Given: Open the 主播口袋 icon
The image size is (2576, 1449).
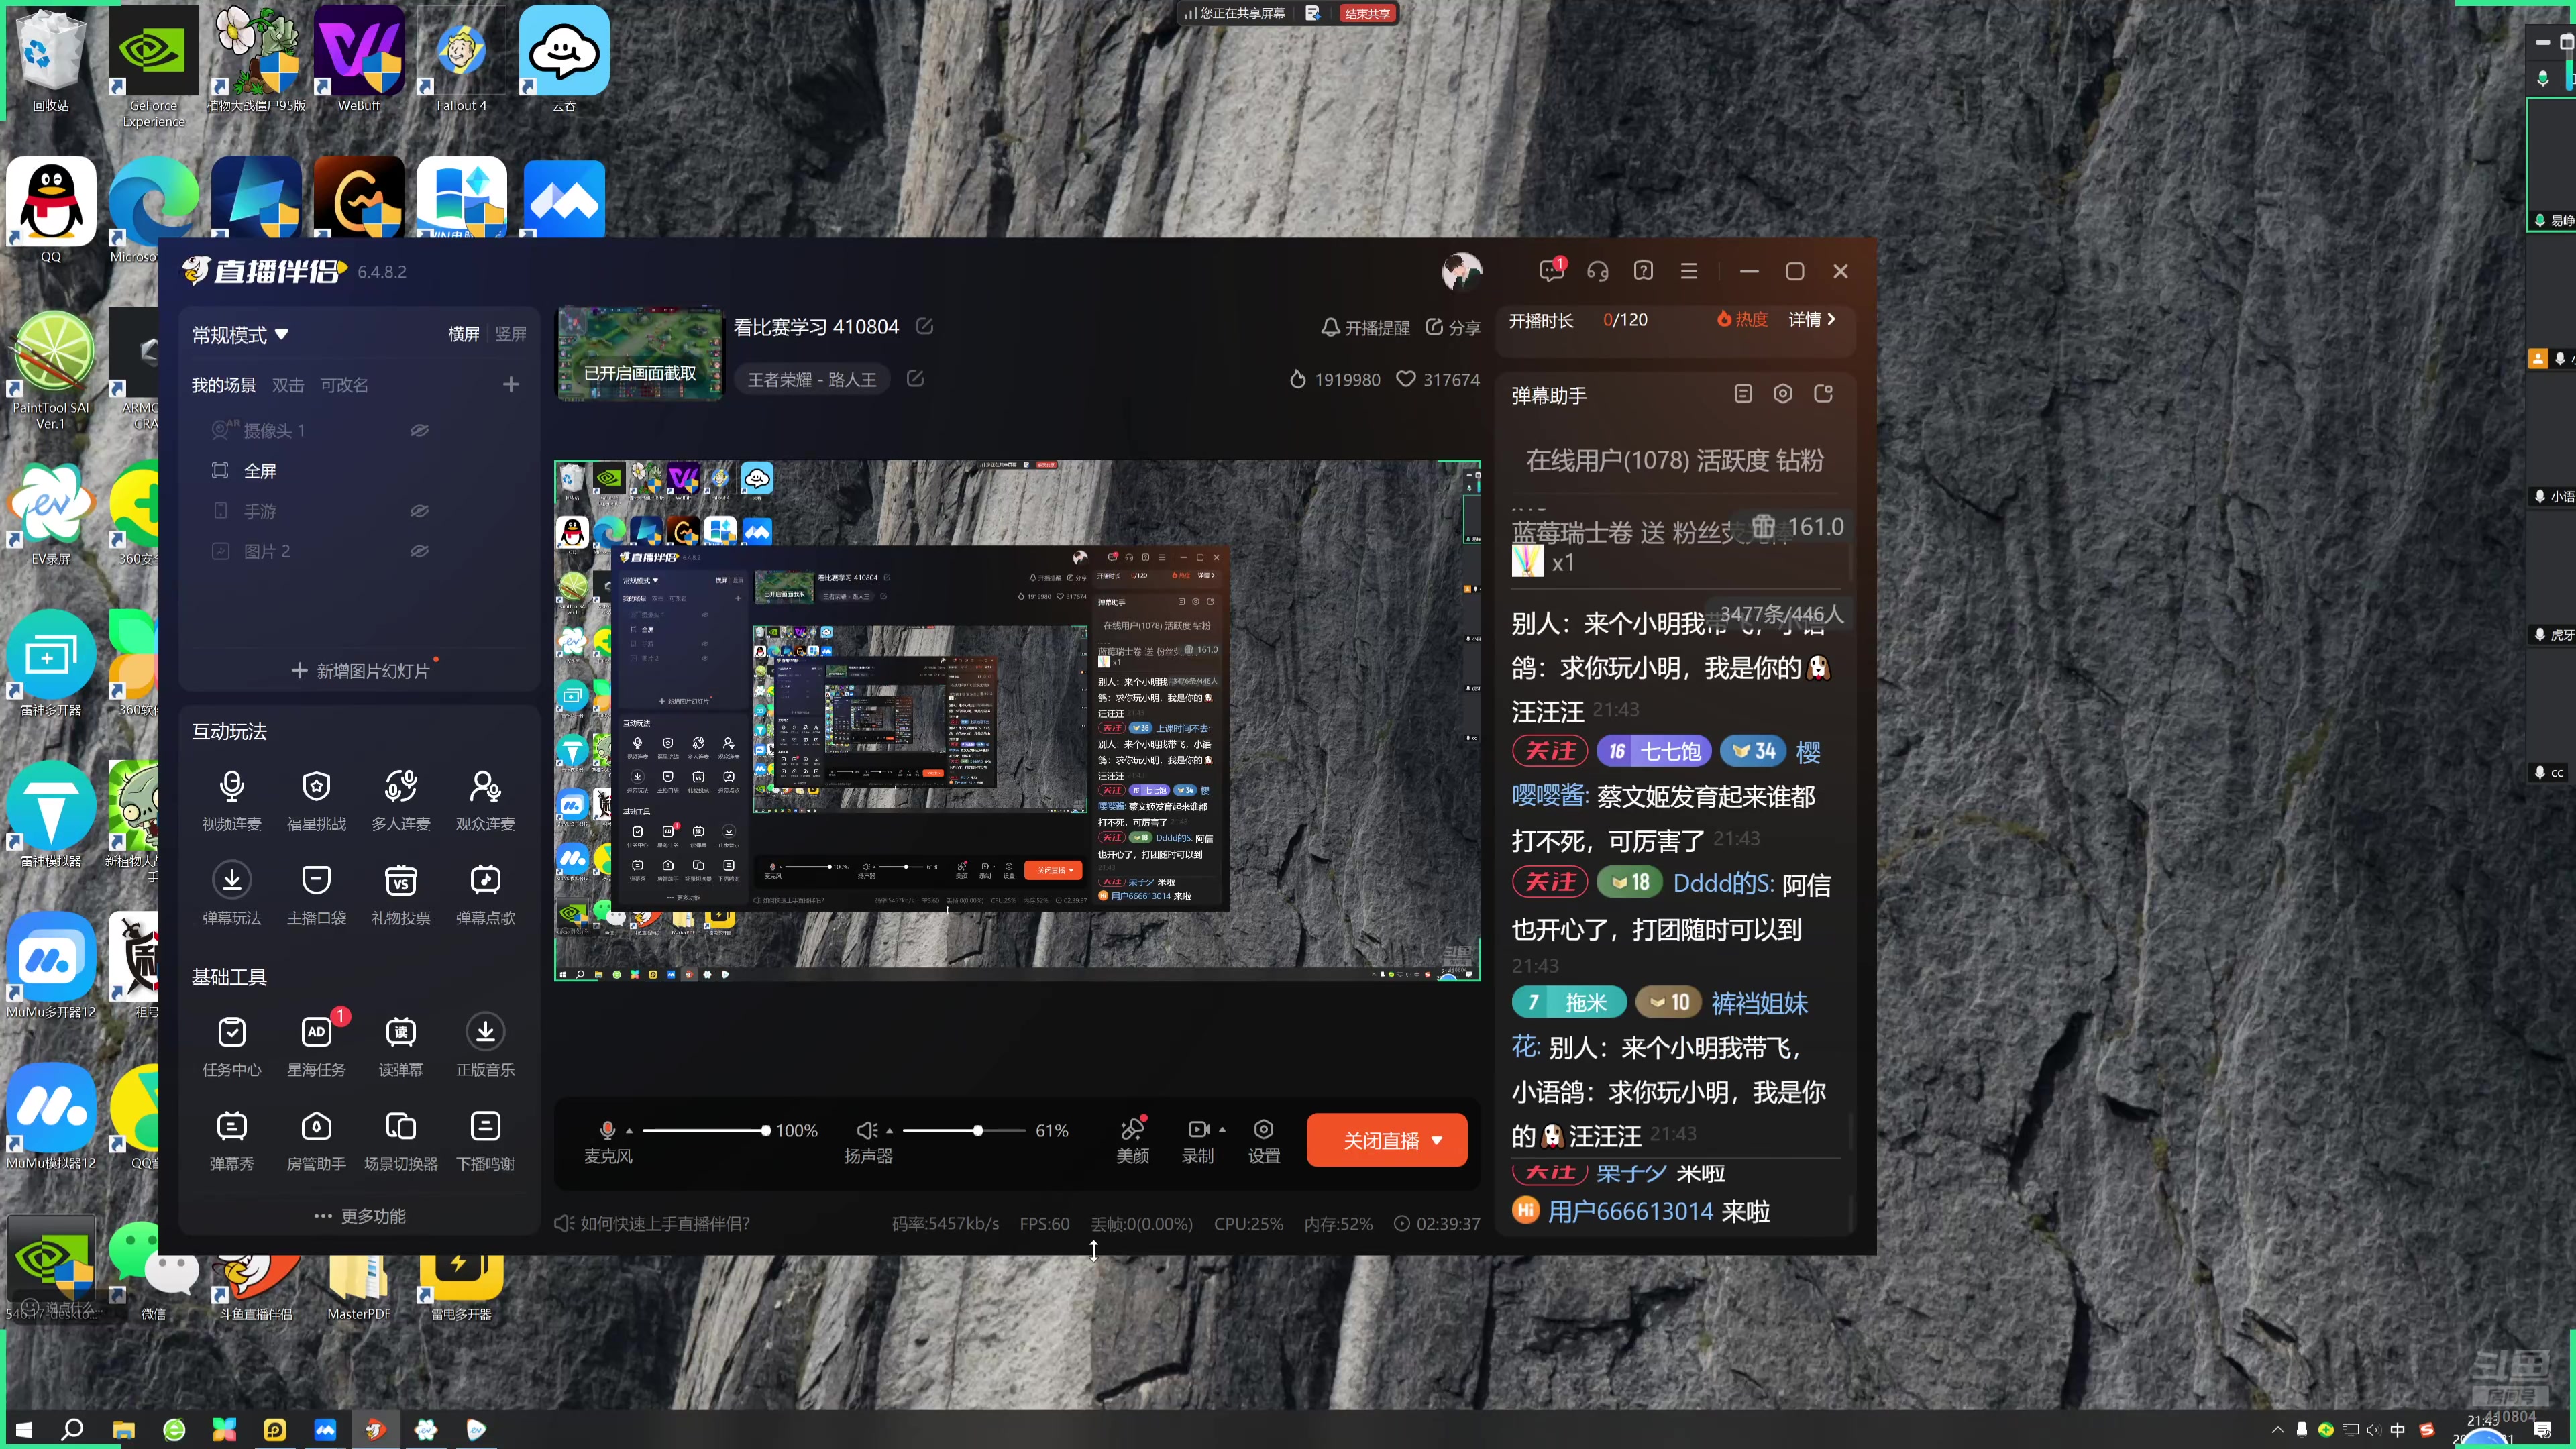Looking at the screenshot, I should (x=316, y=894).
